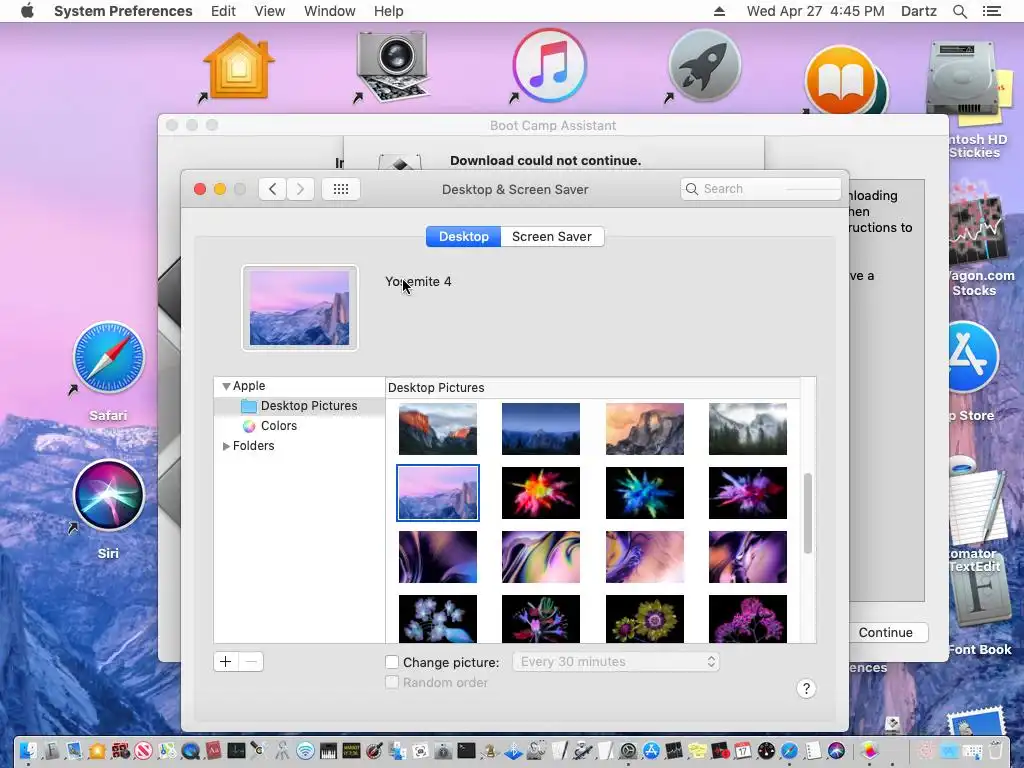This screenshot has height=768, width=1024.
Task: Click Continue in Boot Camp Assistant window
Action: point(888,632)
